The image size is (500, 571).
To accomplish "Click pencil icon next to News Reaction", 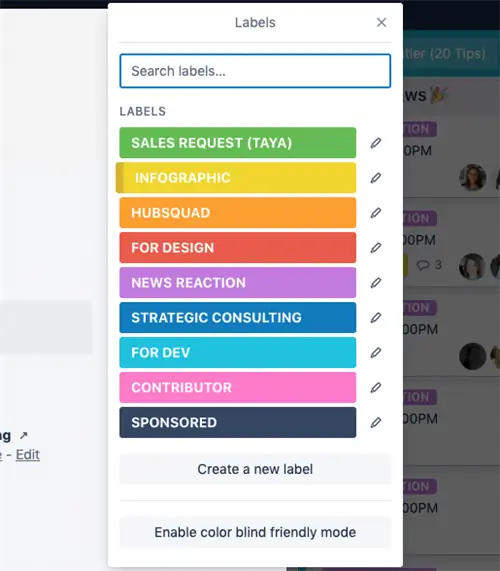I will 376,283.
